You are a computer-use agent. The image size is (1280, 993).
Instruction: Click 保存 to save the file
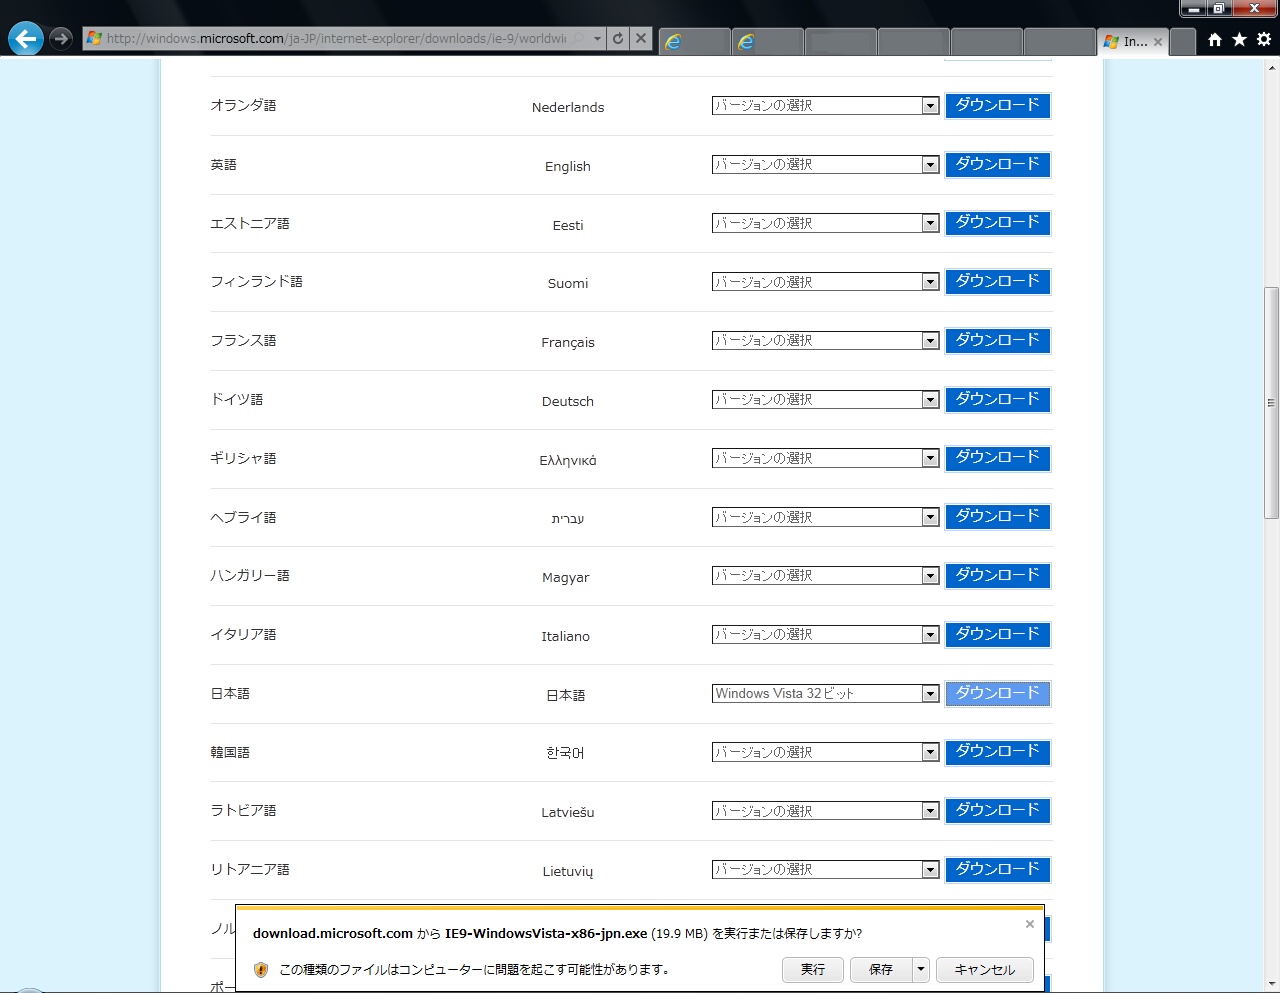(881, 970)
